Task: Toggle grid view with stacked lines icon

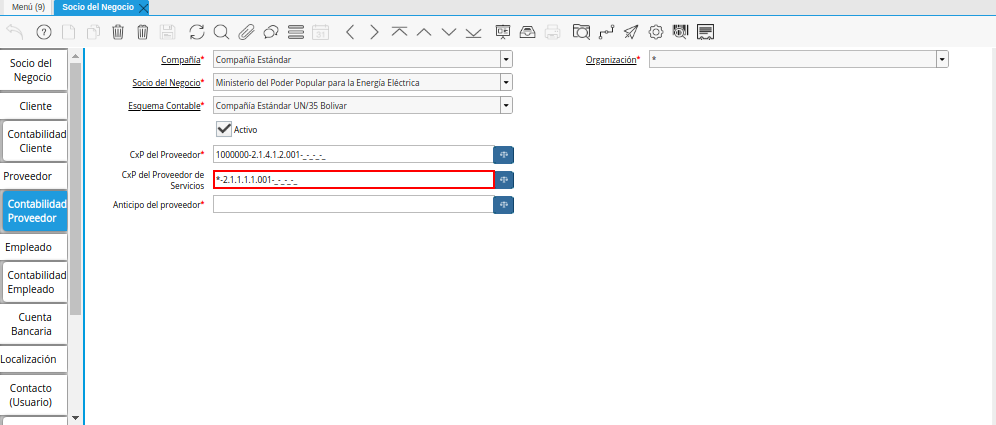Action: click(x=296, y=32)
